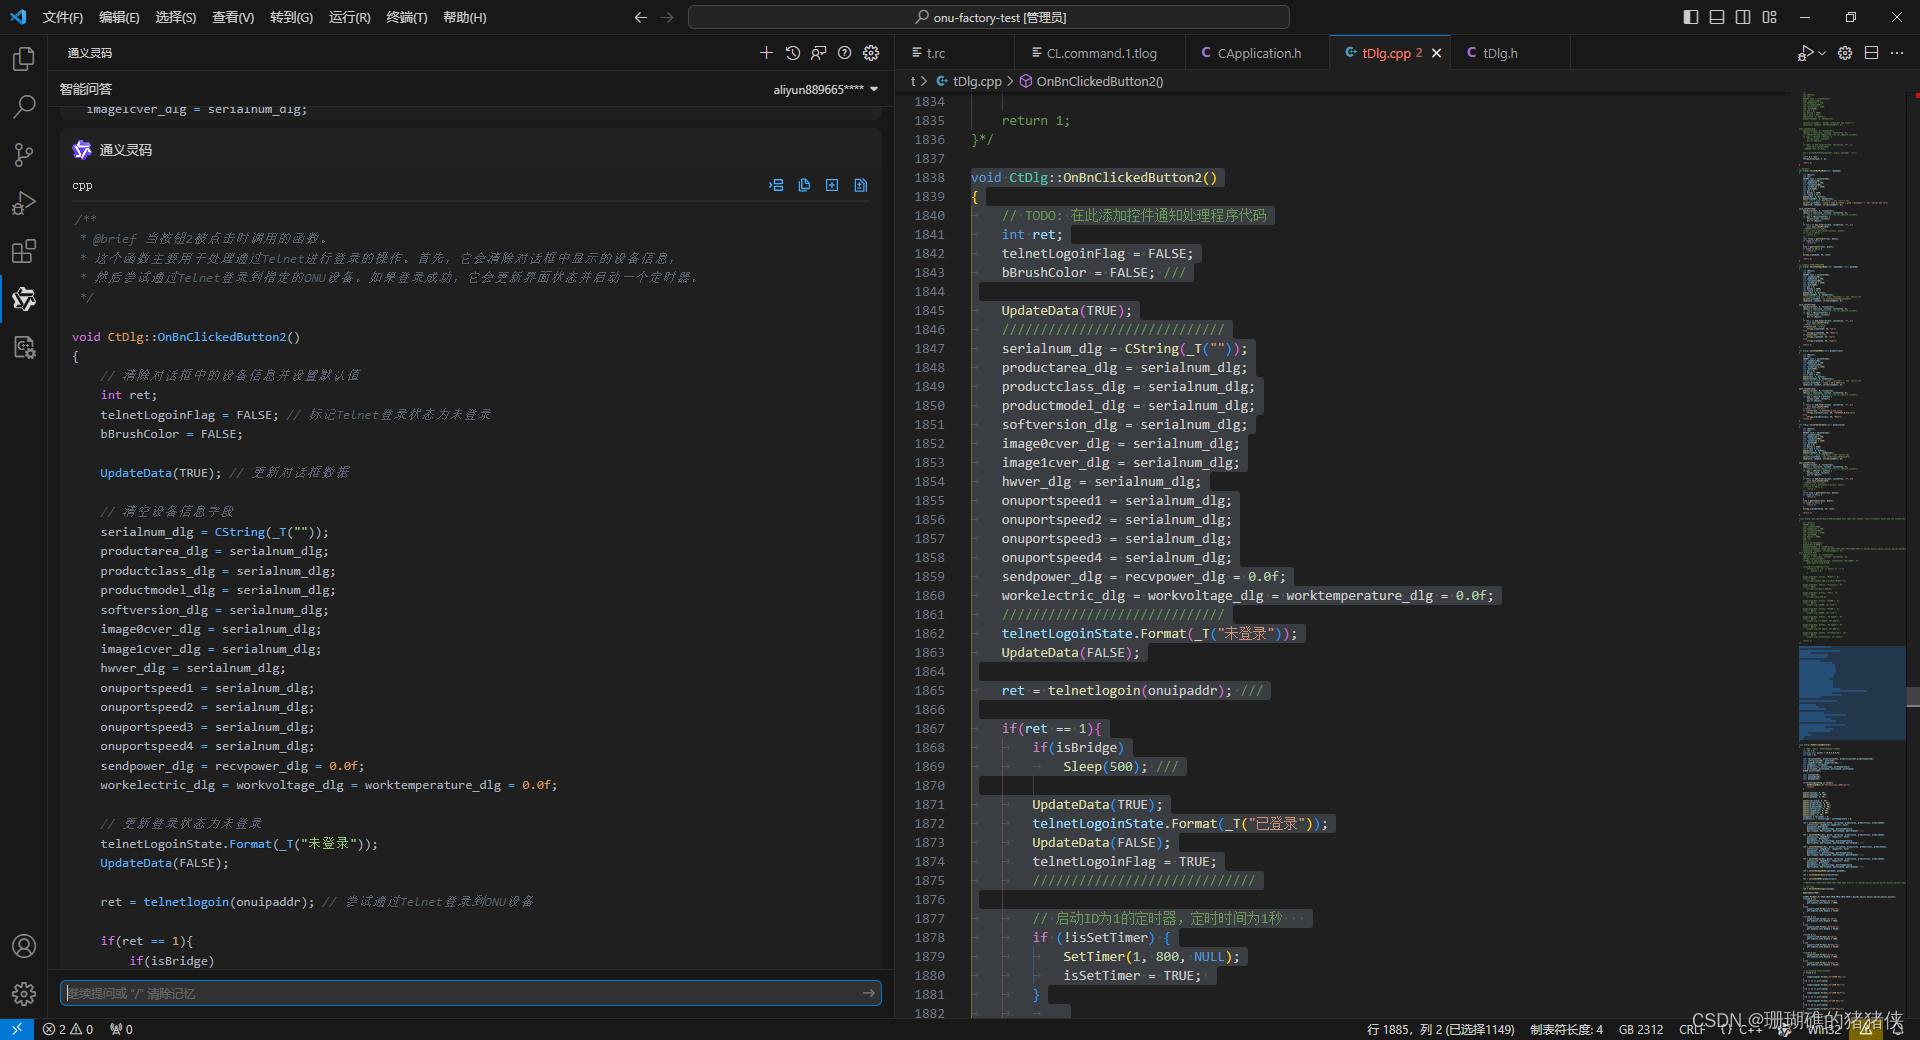
Task: Click the 智能问答 panel header
Action: tap(86, 89)
